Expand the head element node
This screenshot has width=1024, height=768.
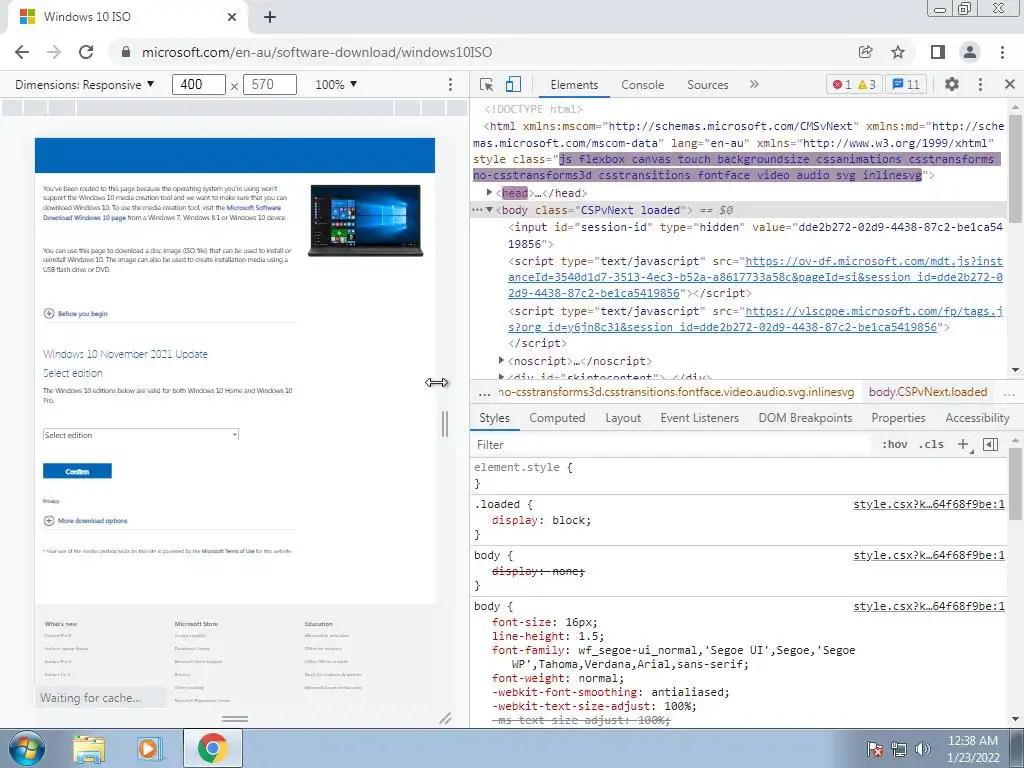488,193
